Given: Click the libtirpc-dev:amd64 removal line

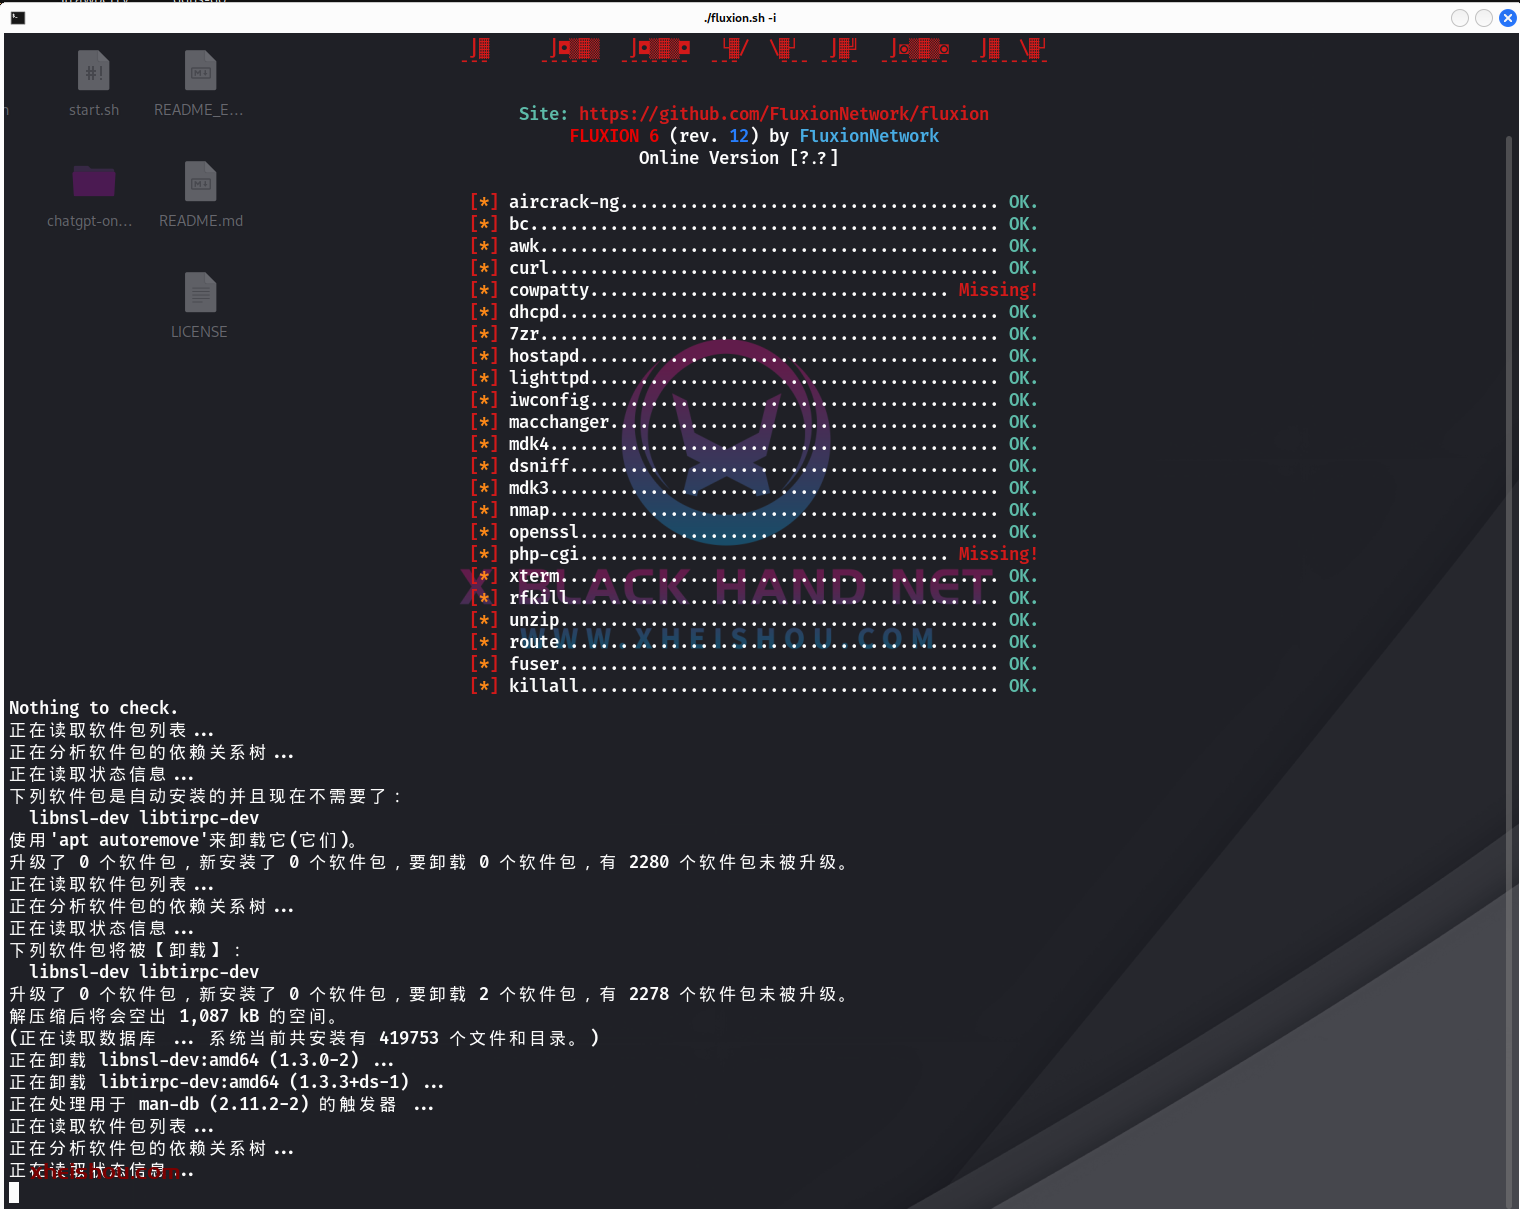Looking at the screenshot, I should point(227,1082).
